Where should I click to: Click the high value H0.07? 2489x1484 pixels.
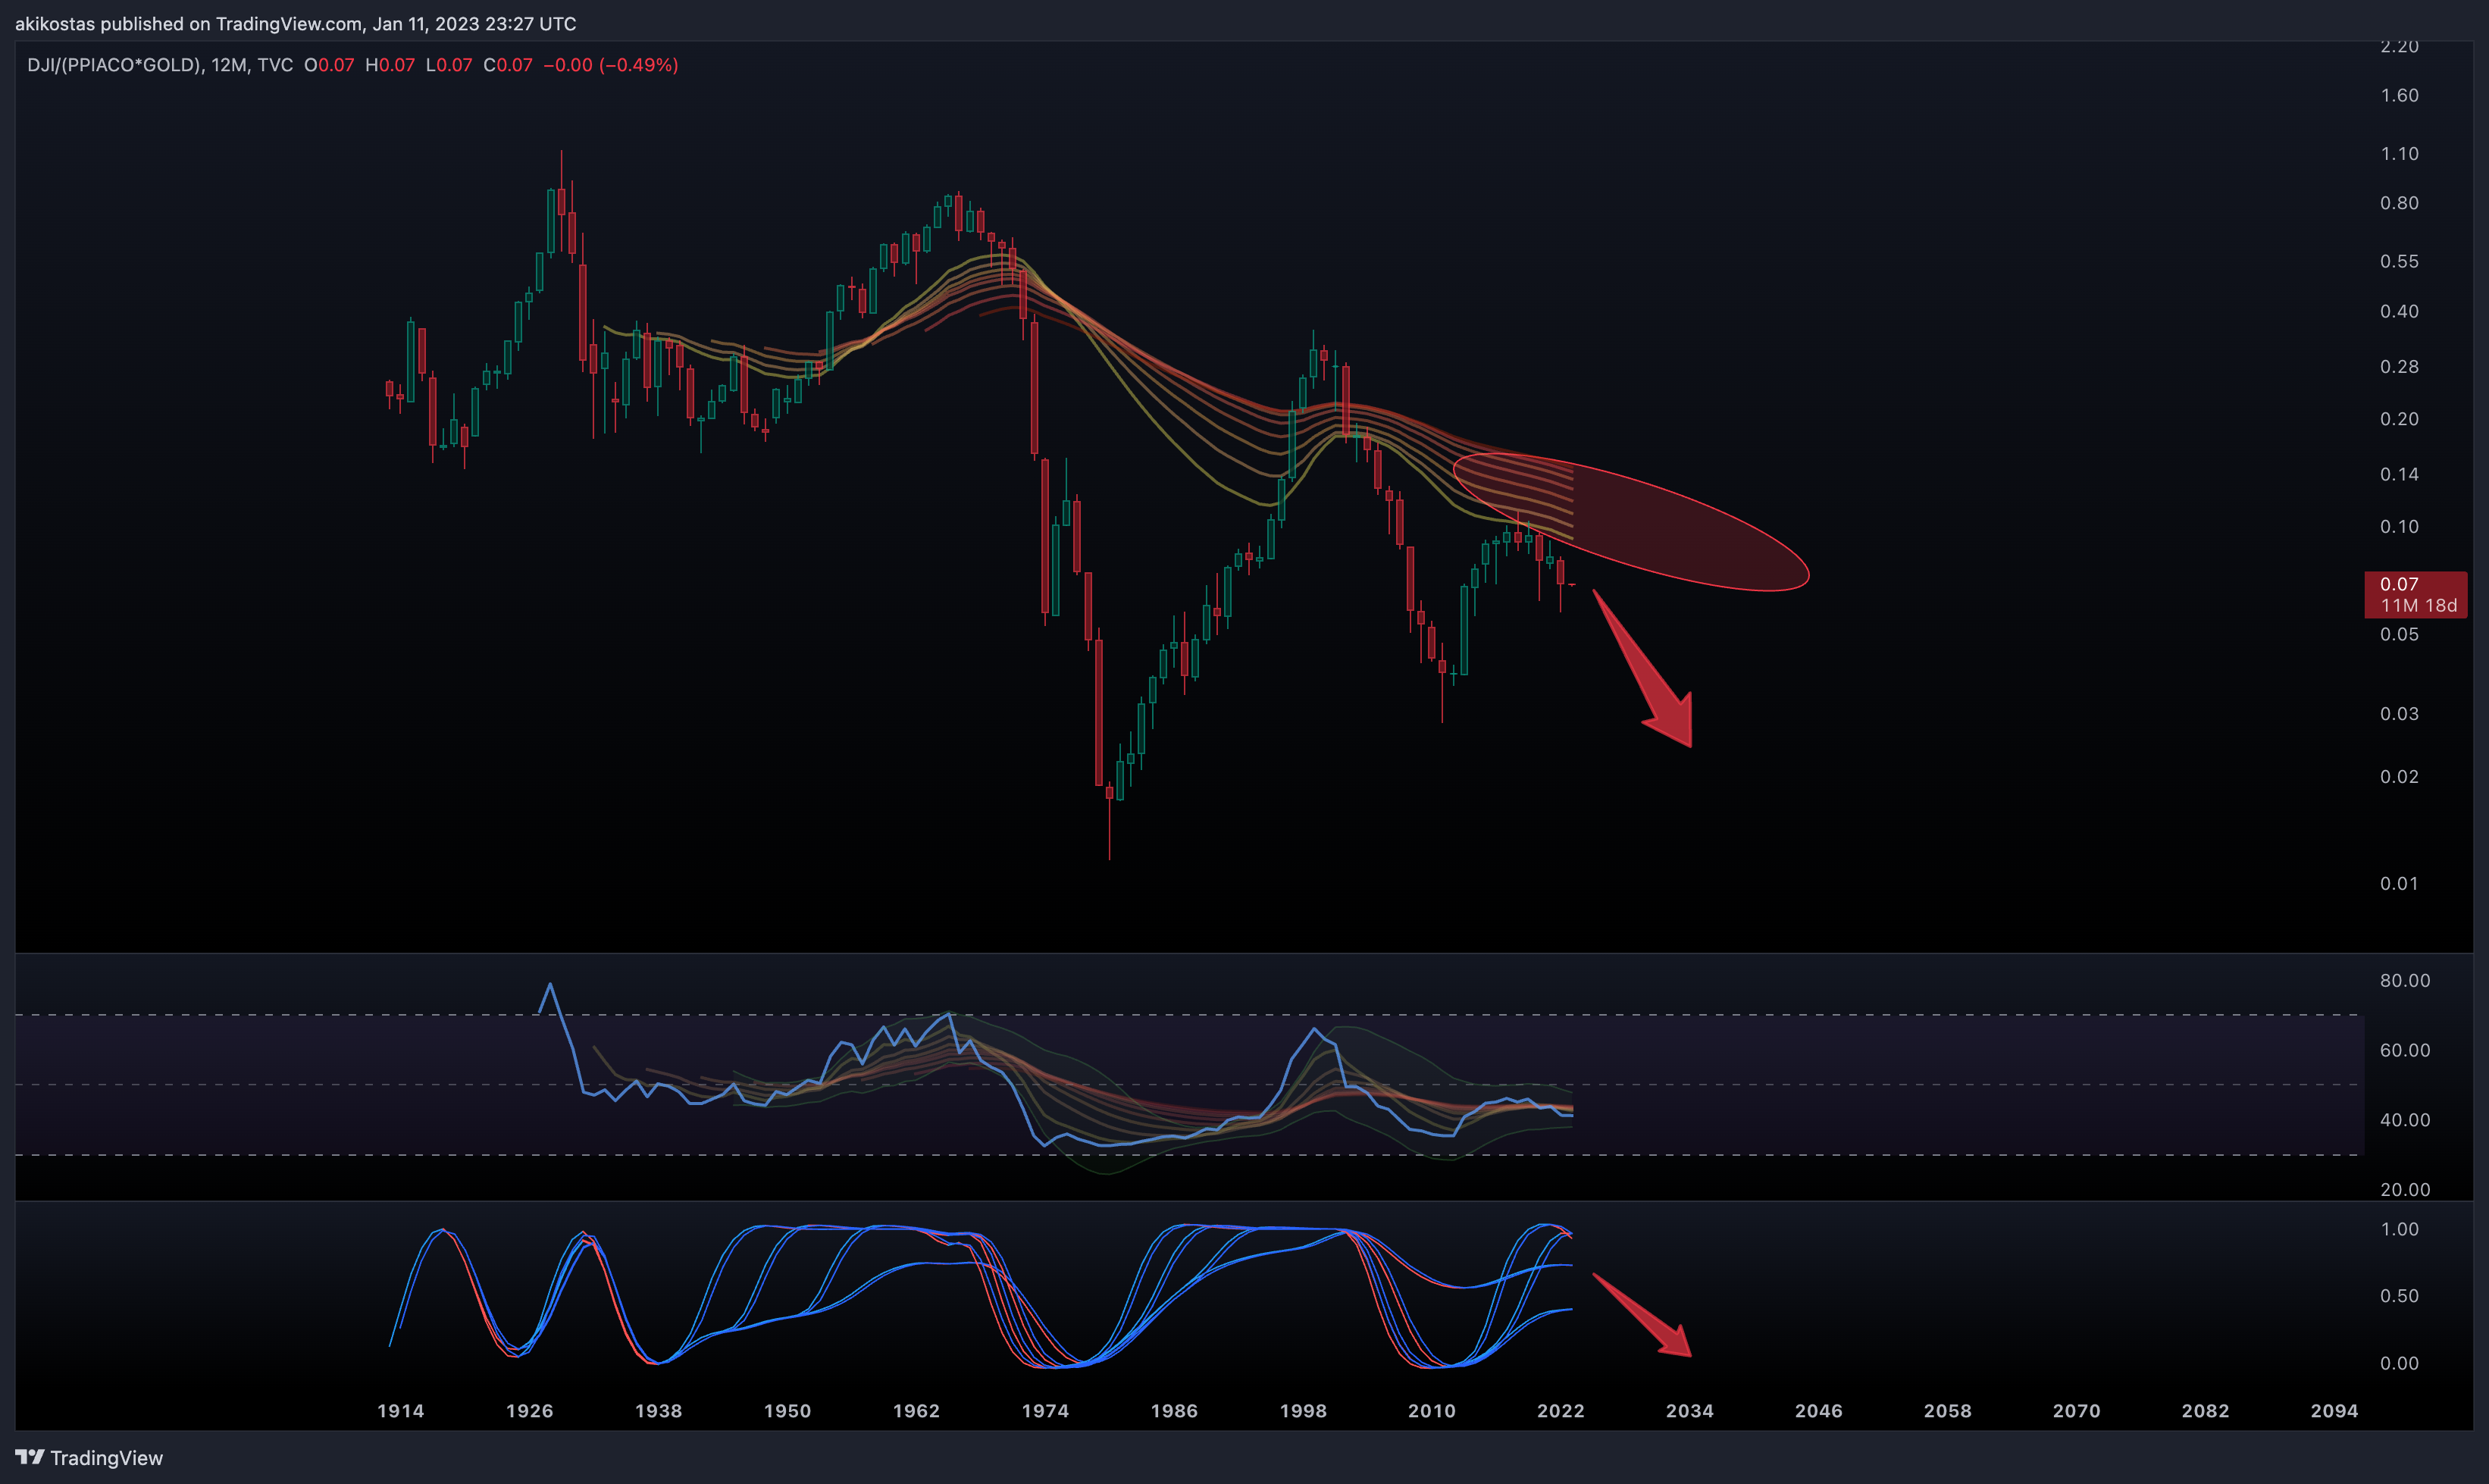(390, 65)
